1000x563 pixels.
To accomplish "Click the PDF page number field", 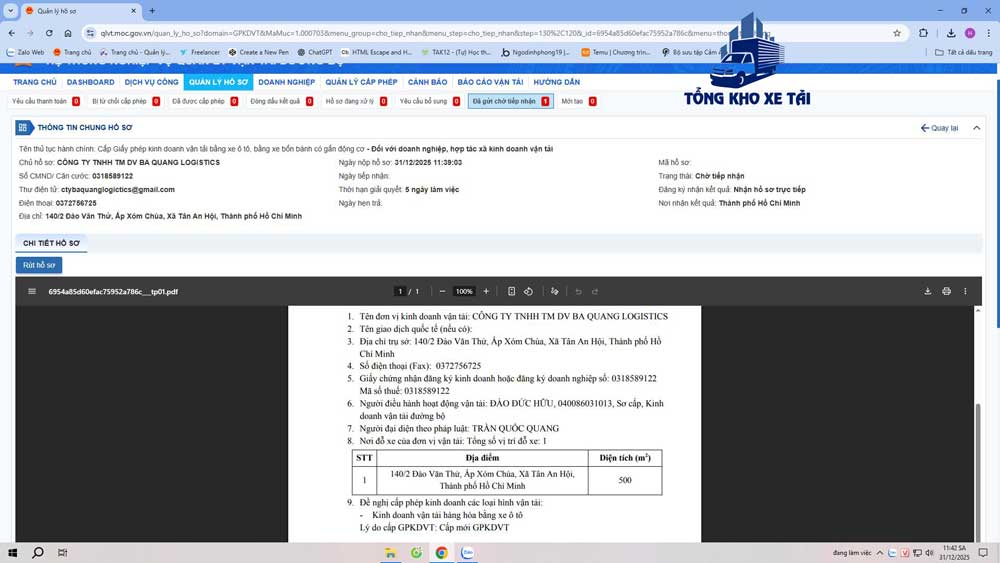I will [x=400, y=292].
